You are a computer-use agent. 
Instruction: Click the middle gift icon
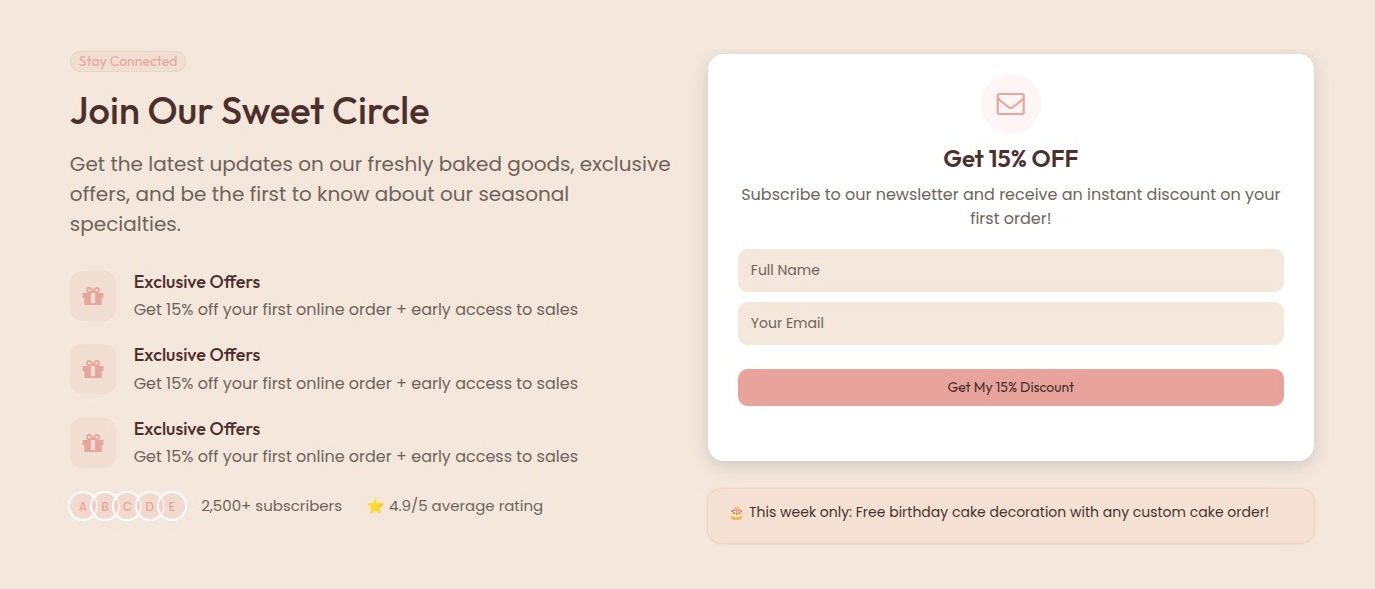pos(93,369)
